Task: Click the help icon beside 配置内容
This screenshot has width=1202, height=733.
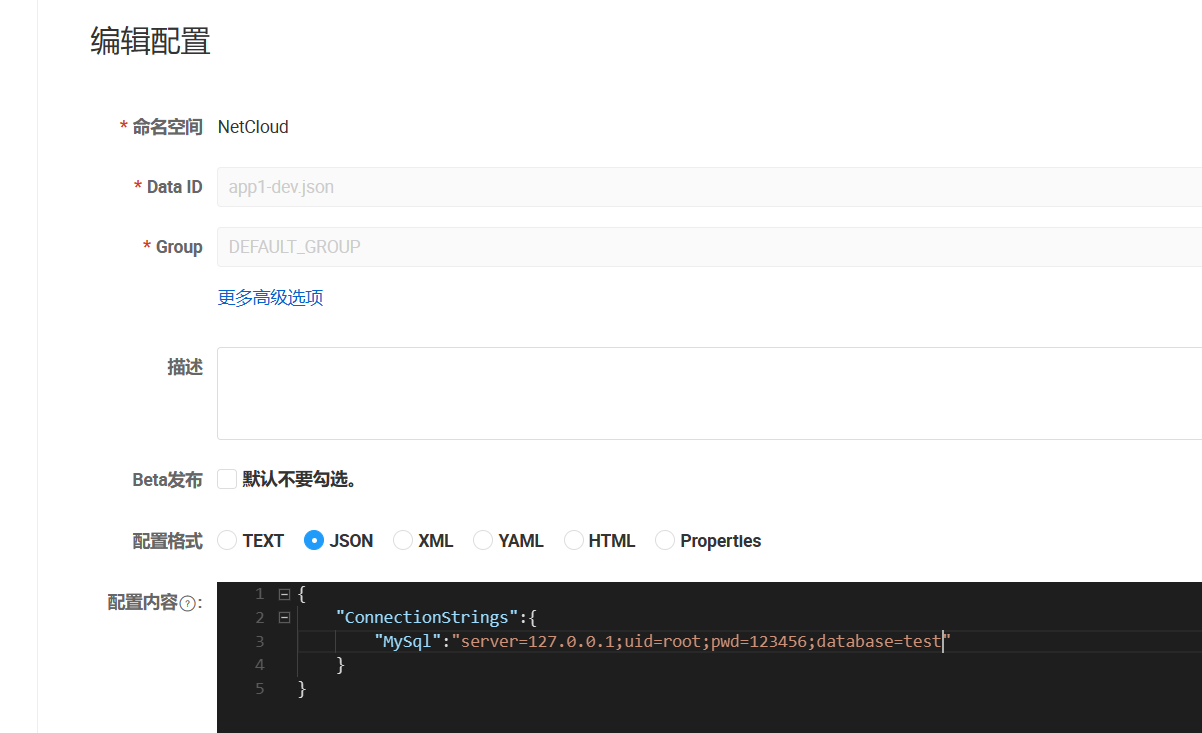Action: coord(187,603)
